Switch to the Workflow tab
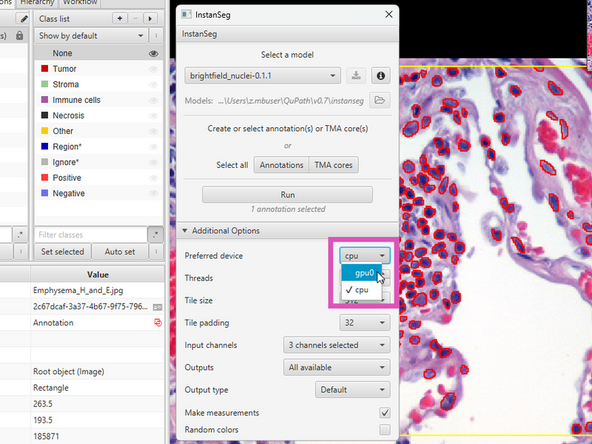The width and height of the screenshot is (592, 444). point(80,3)
